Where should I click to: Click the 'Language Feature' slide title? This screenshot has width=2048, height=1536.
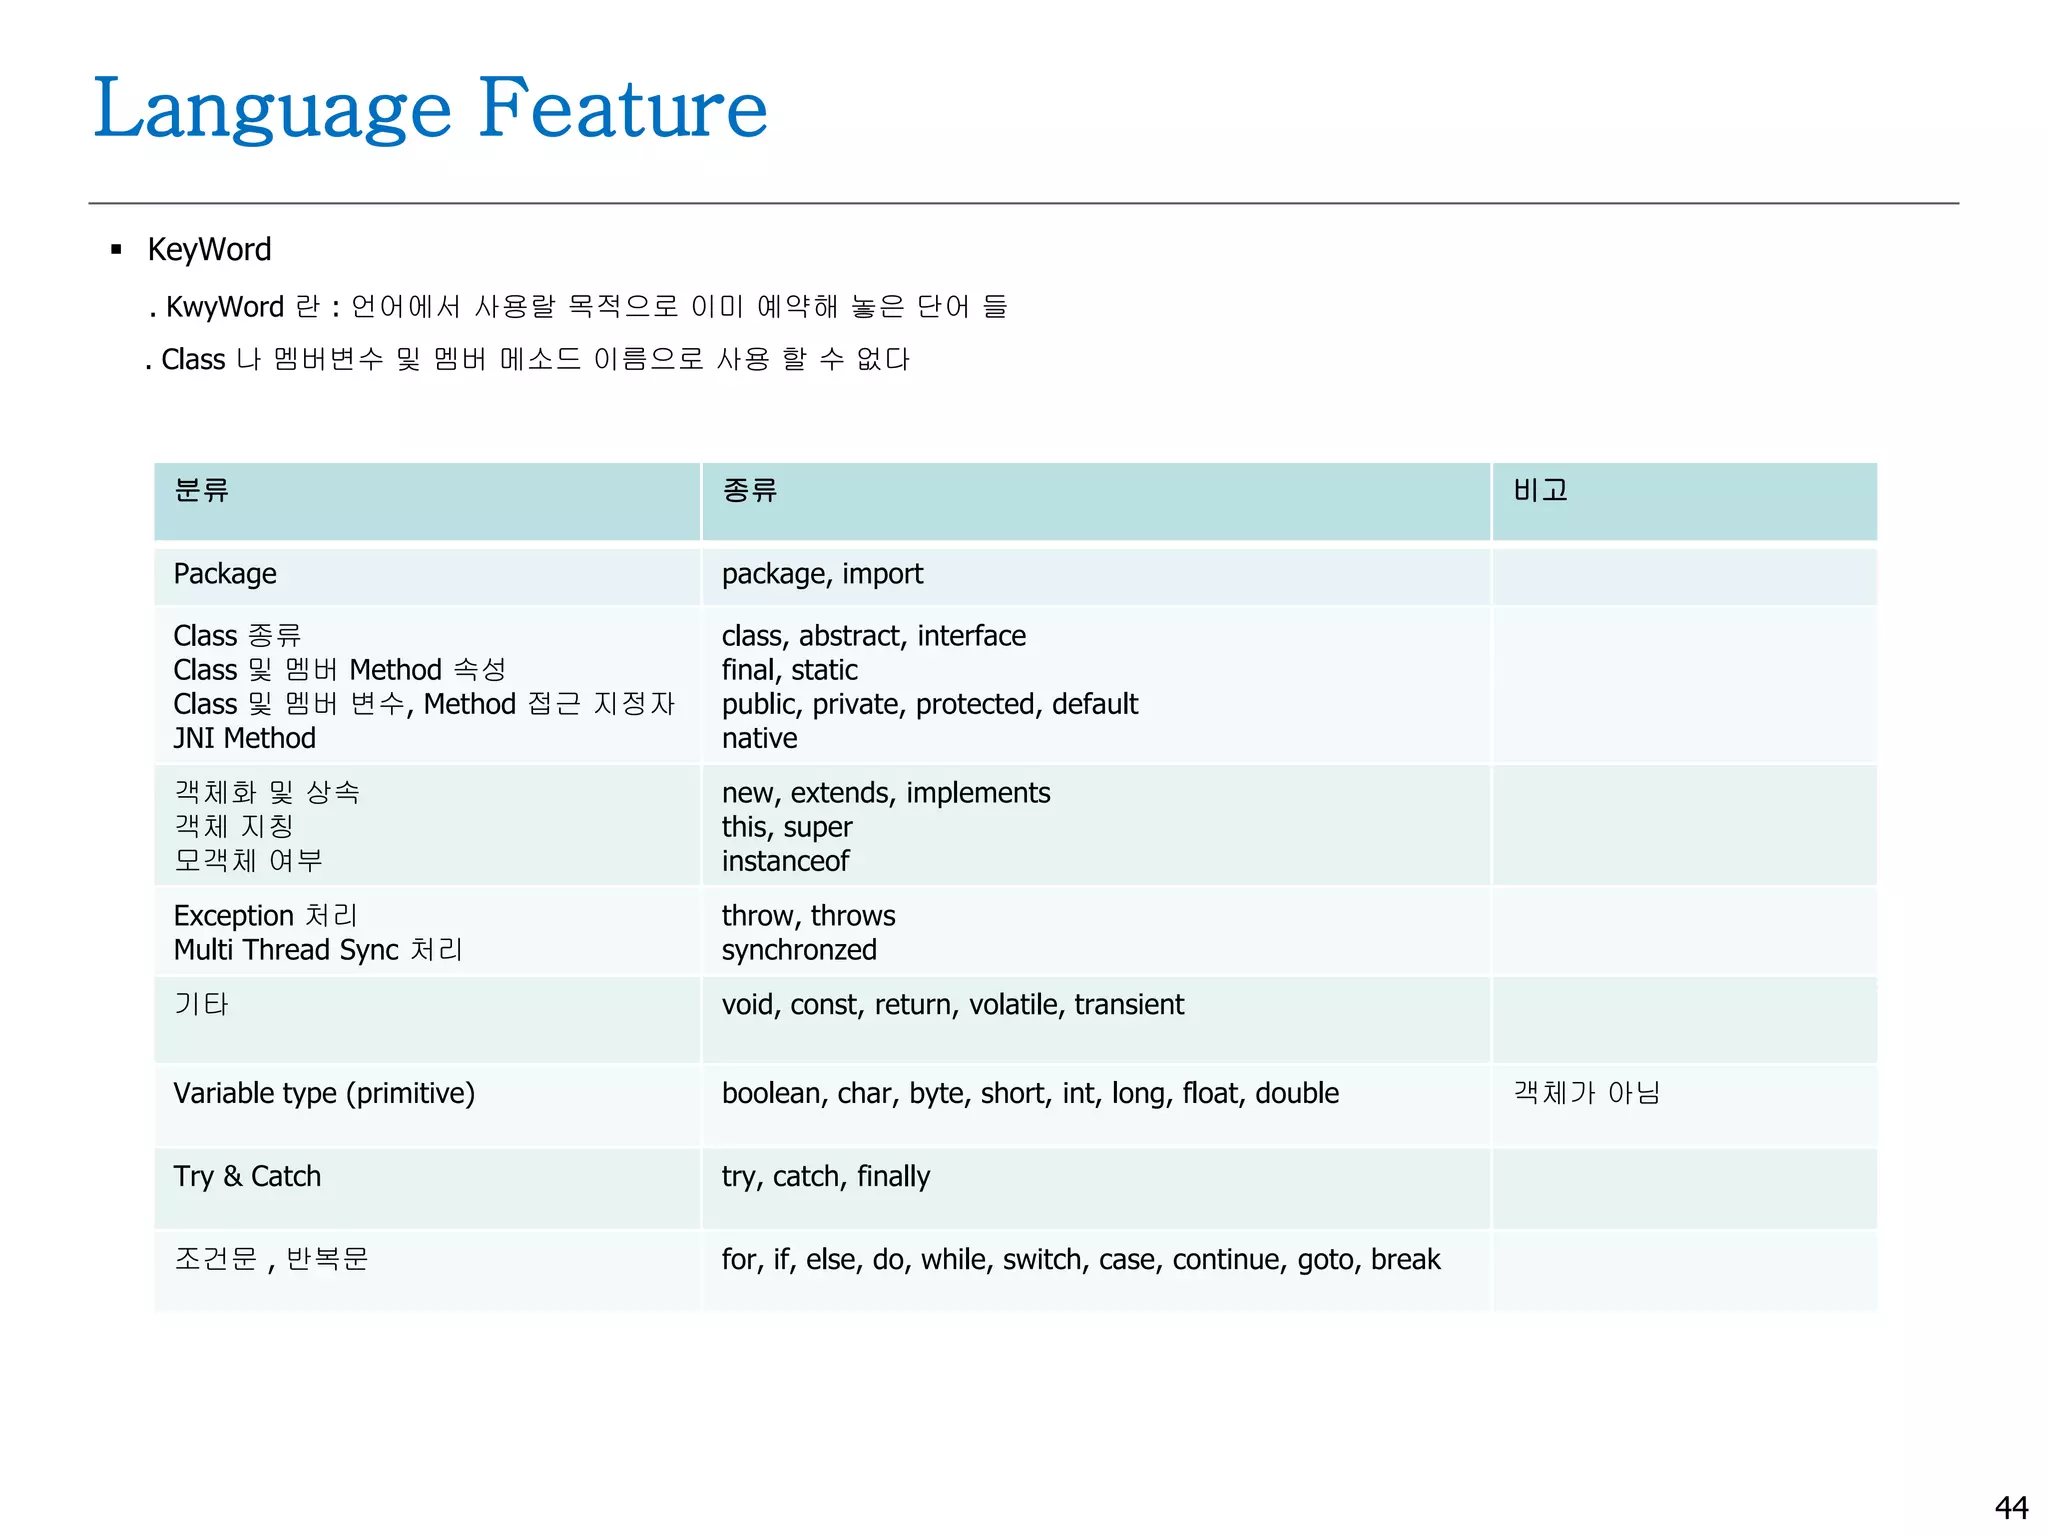coord(430,108)
